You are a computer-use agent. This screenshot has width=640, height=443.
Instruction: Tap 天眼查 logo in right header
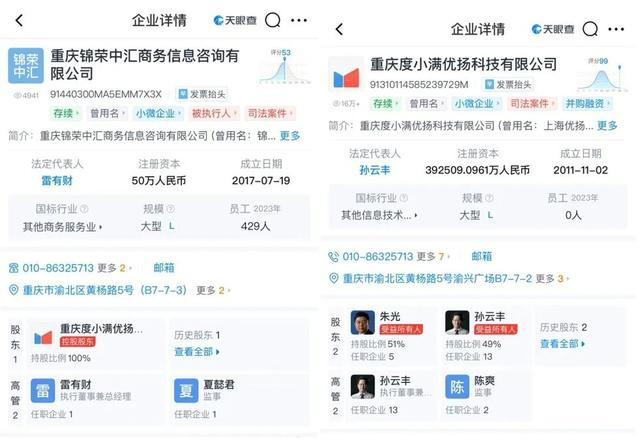pos(553,29)
